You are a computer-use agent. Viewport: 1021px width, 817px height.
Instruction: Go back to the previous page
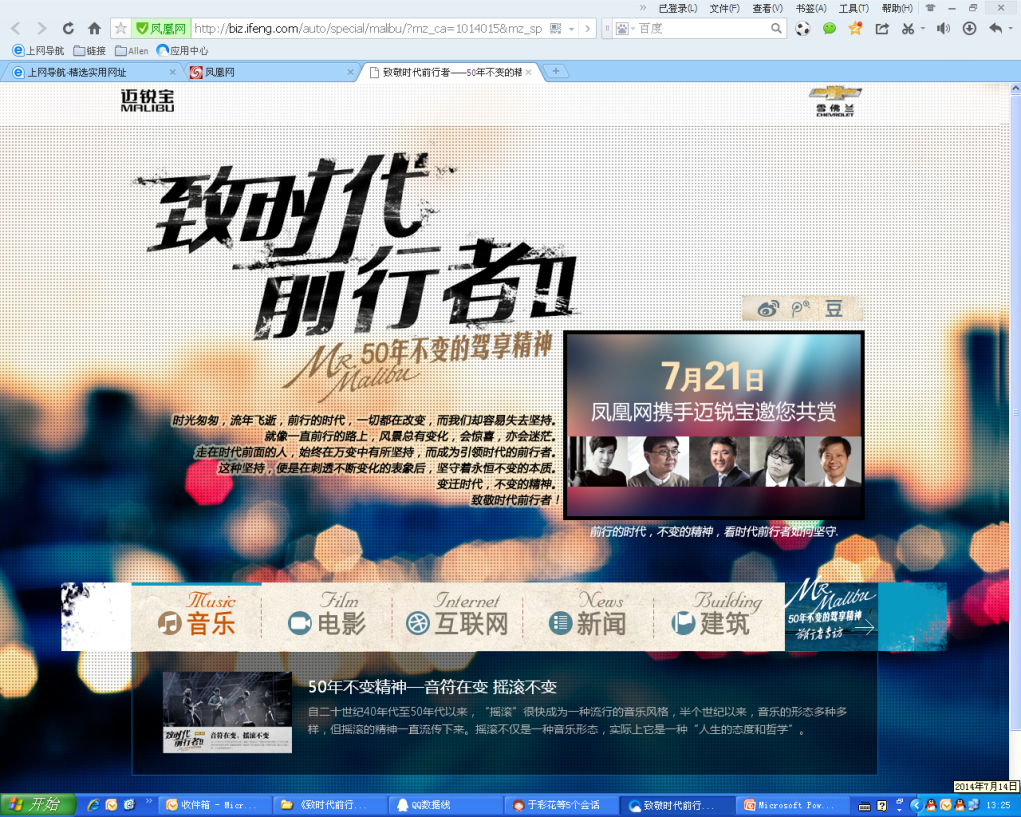[x=16, y=29]
